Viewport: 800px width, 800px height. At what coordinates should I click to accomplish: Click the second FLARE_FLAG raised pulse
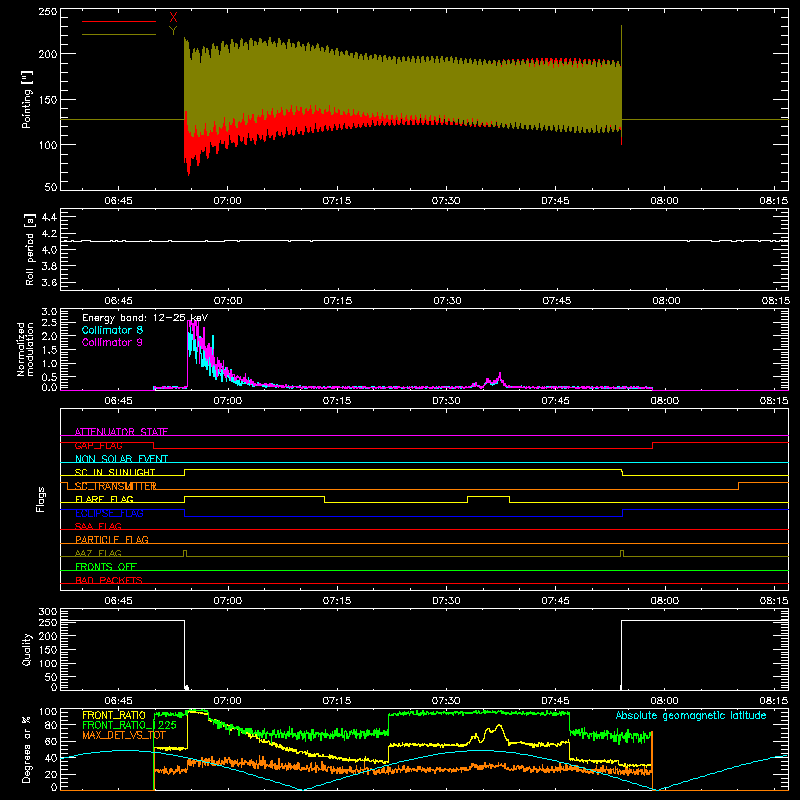488,499
